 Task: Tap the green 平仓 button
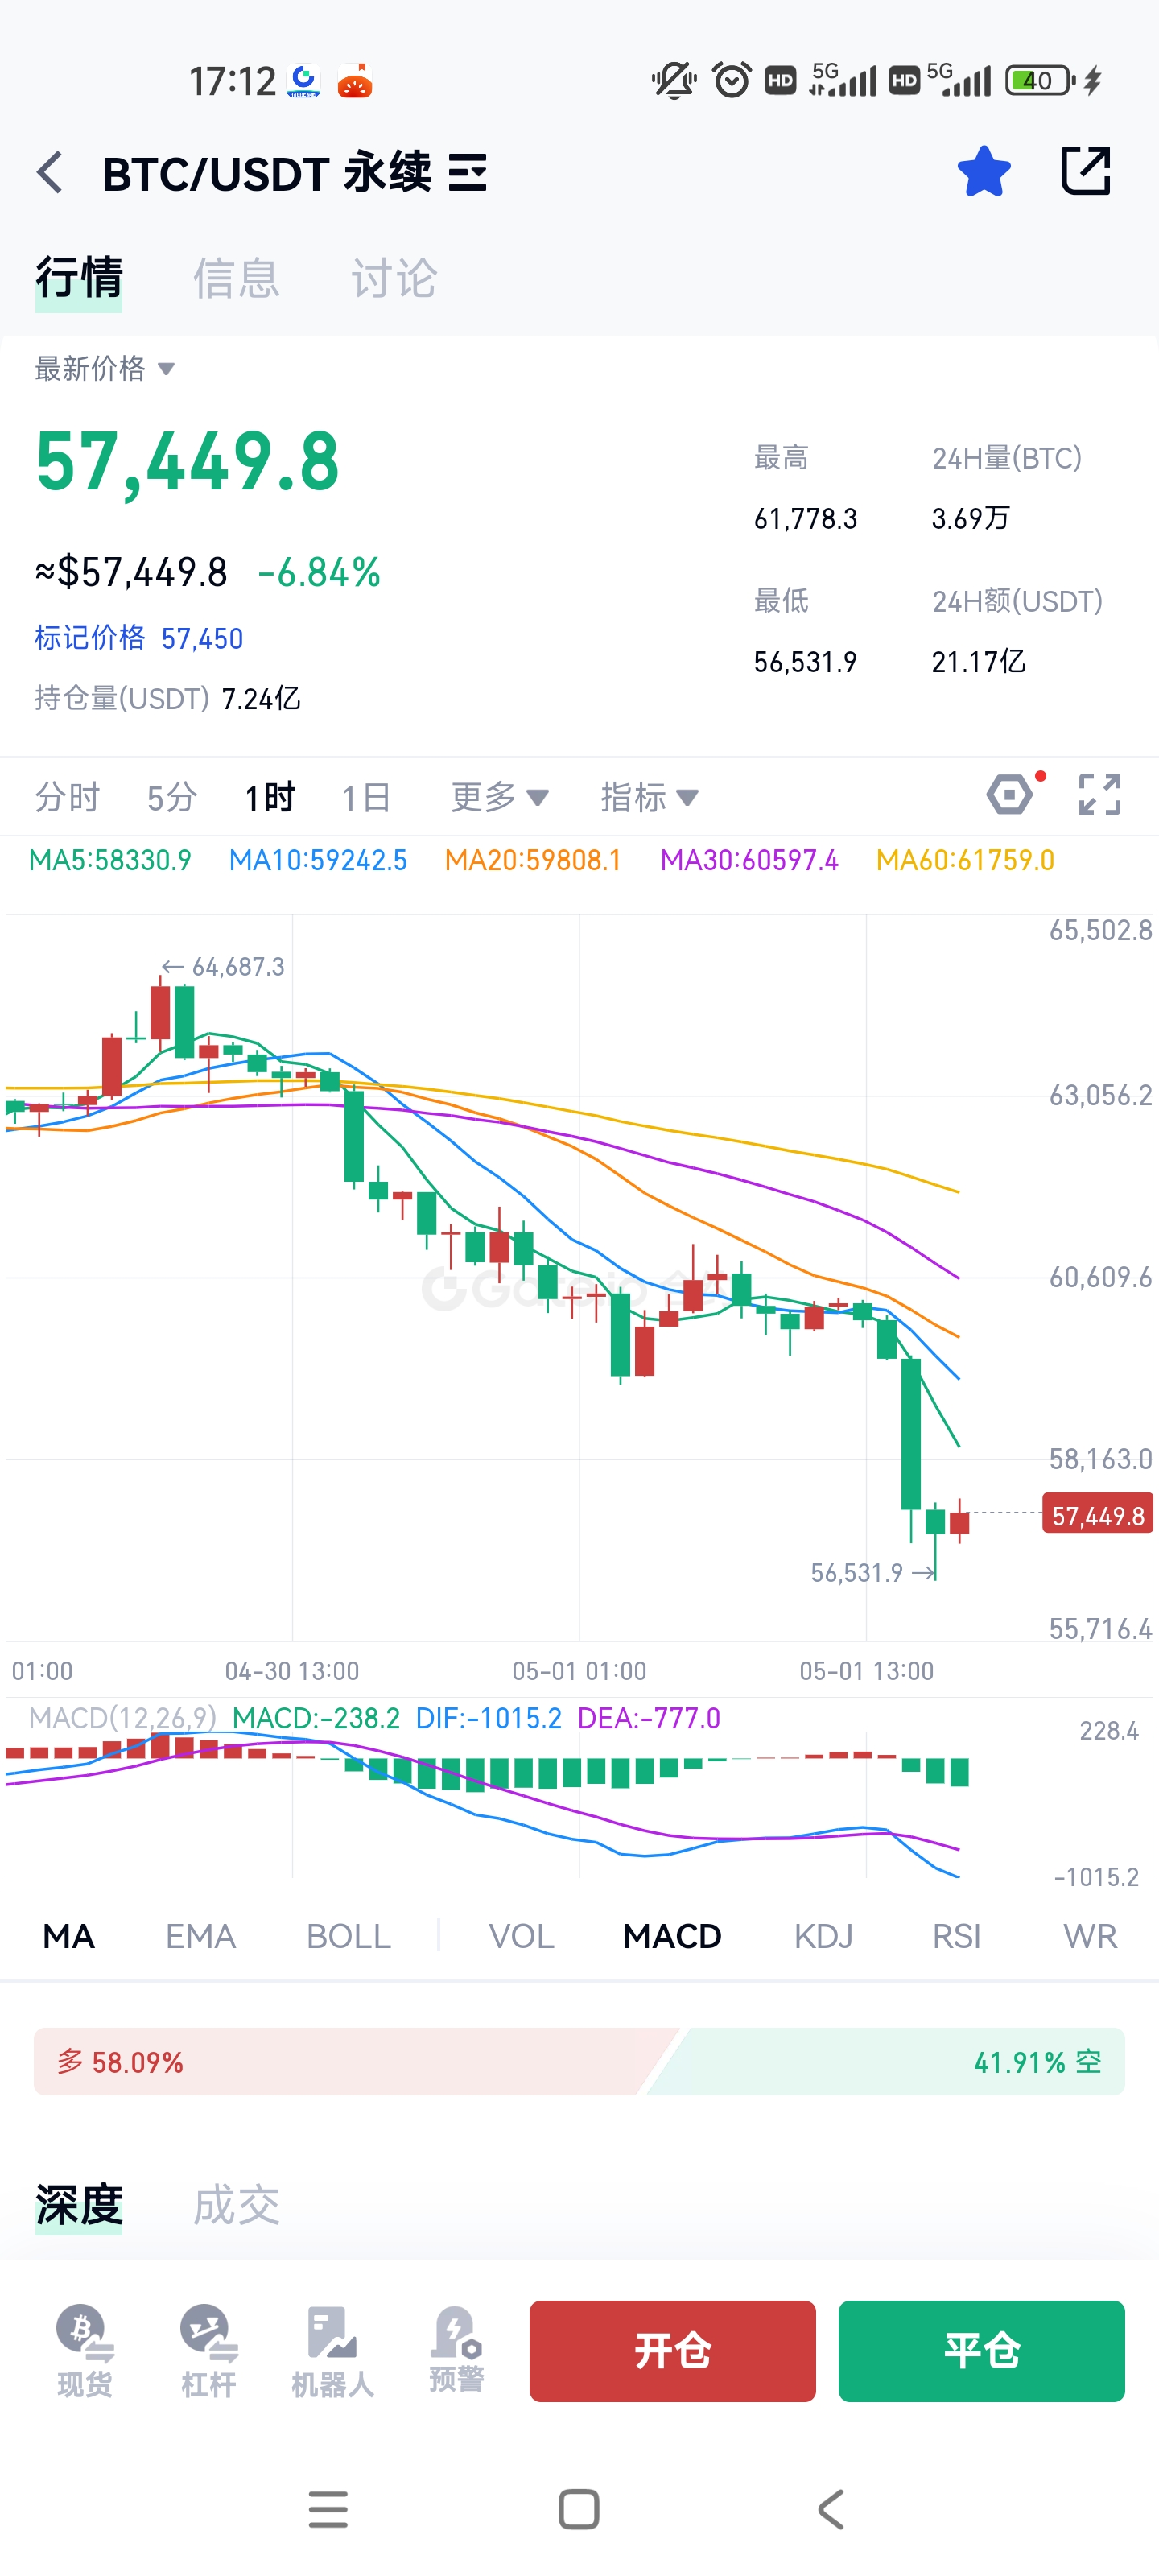pyautogui.click(x=981, y=2350)
